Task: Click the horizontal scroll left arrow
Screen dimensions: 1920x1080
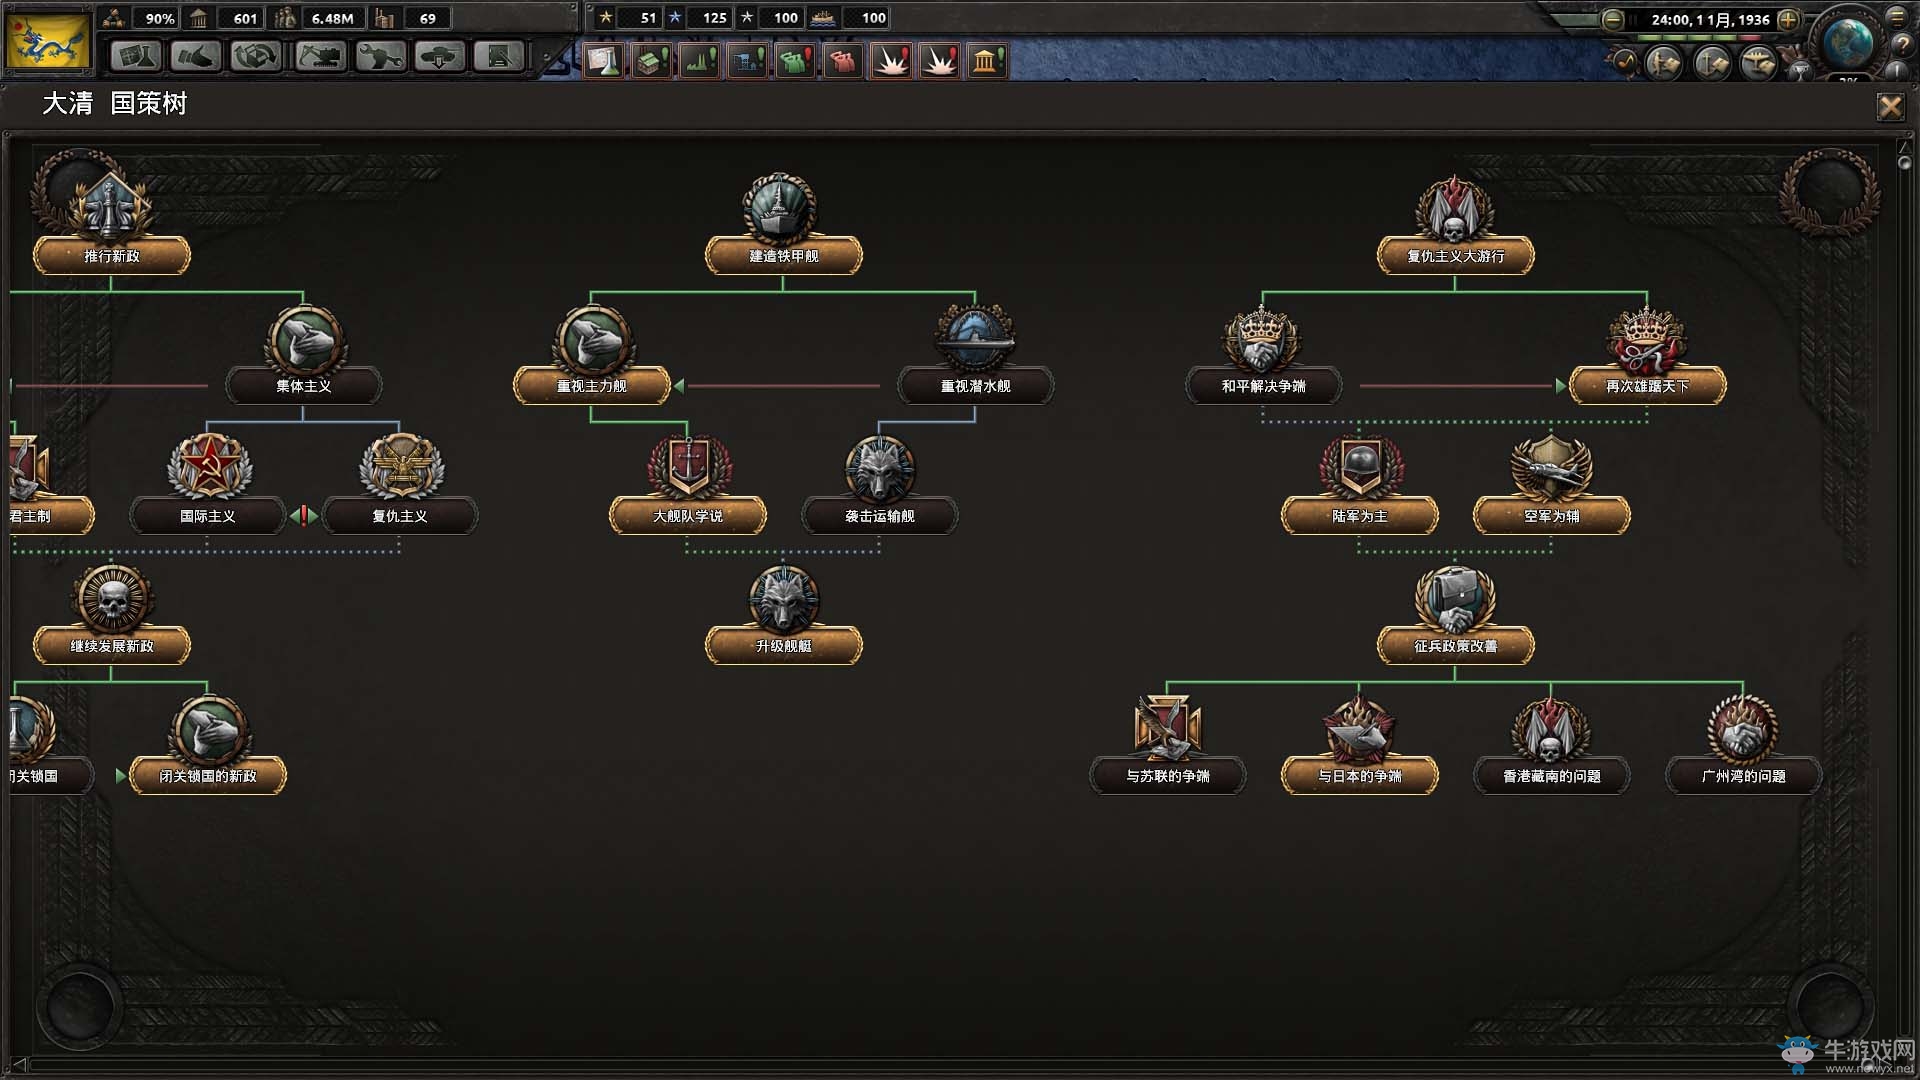Action: click(x=18, y=1064)
